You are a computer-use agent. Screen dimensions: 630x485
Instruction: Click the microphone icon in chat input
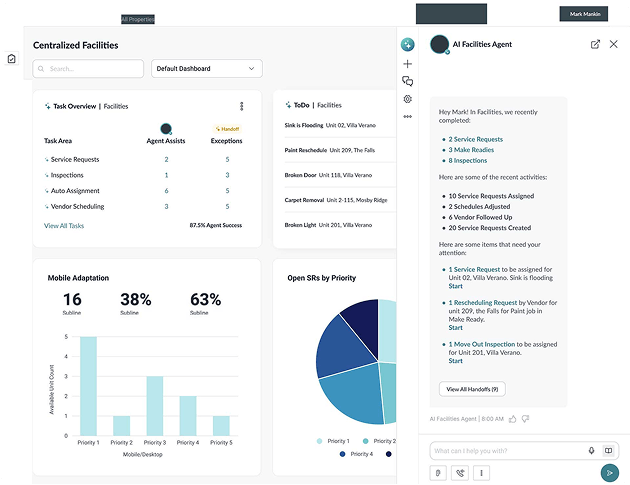[591, 450]
